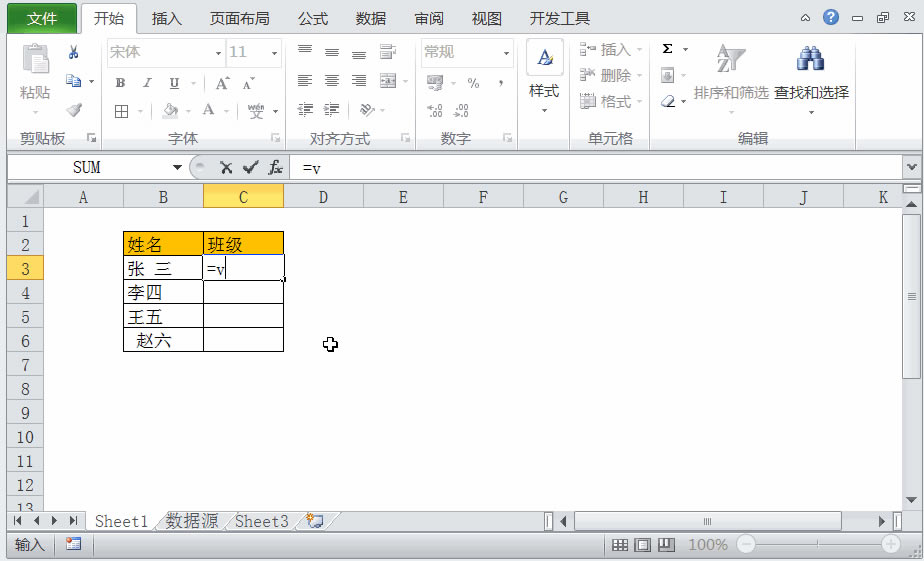Click the 格式 cells button
Image resolution: width=924 pixels, height=561 pixels.
coord(610,101)
